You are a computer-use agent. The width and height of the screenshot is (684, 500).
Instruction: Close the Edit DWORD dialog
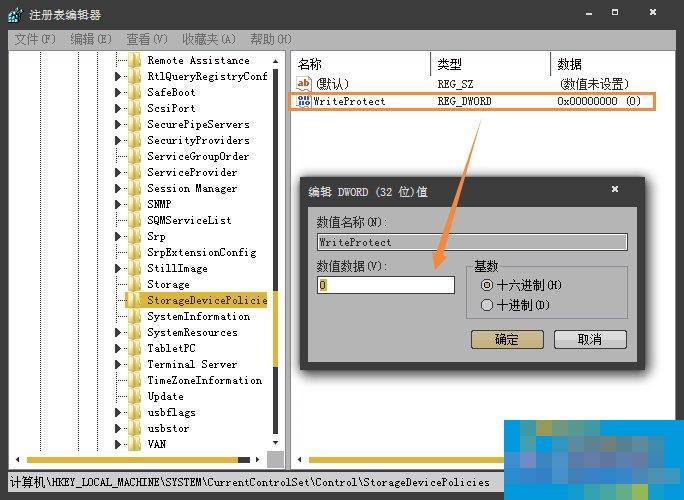(615, 190)
